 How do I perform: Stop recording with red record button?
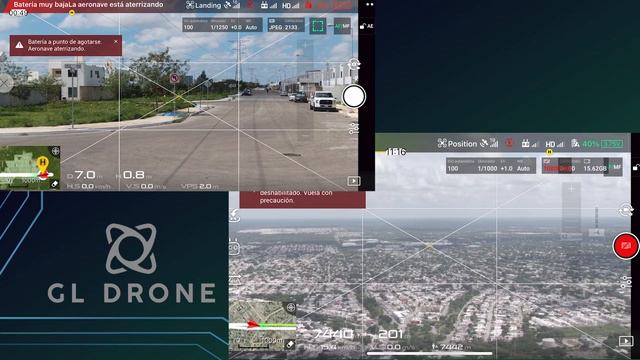(x=626, y=246)
